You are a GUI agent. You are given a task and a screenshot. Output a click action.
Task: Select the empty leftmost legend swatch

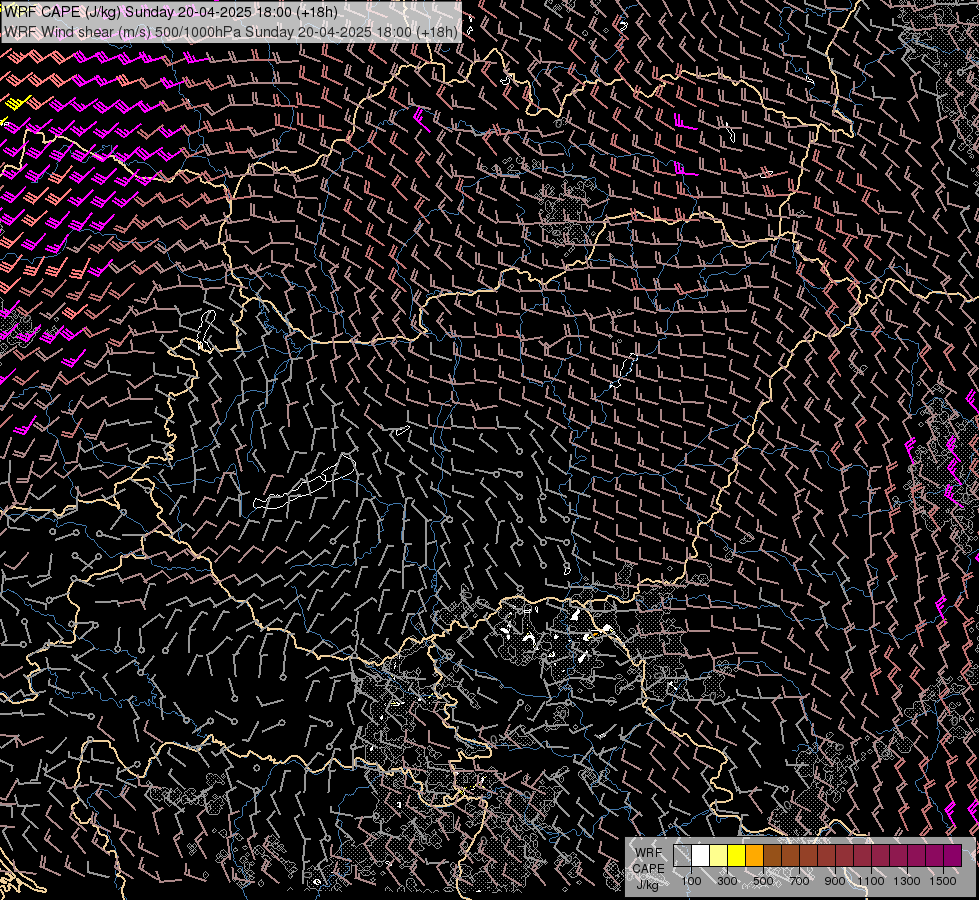point(682,855)
